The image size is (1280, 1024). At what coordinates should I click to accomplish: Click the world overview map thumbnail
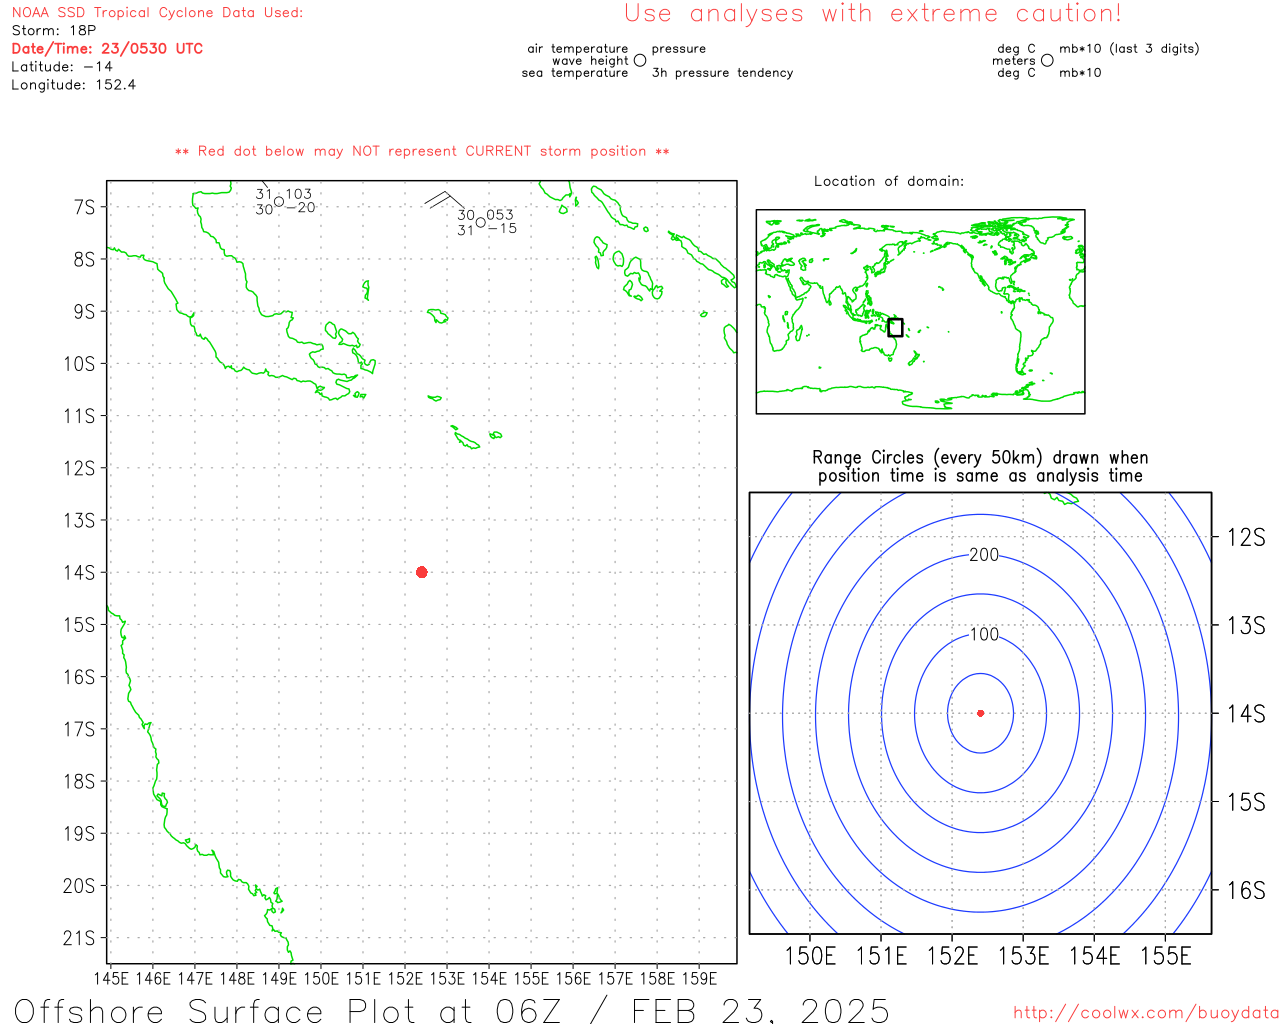[920, 312]
